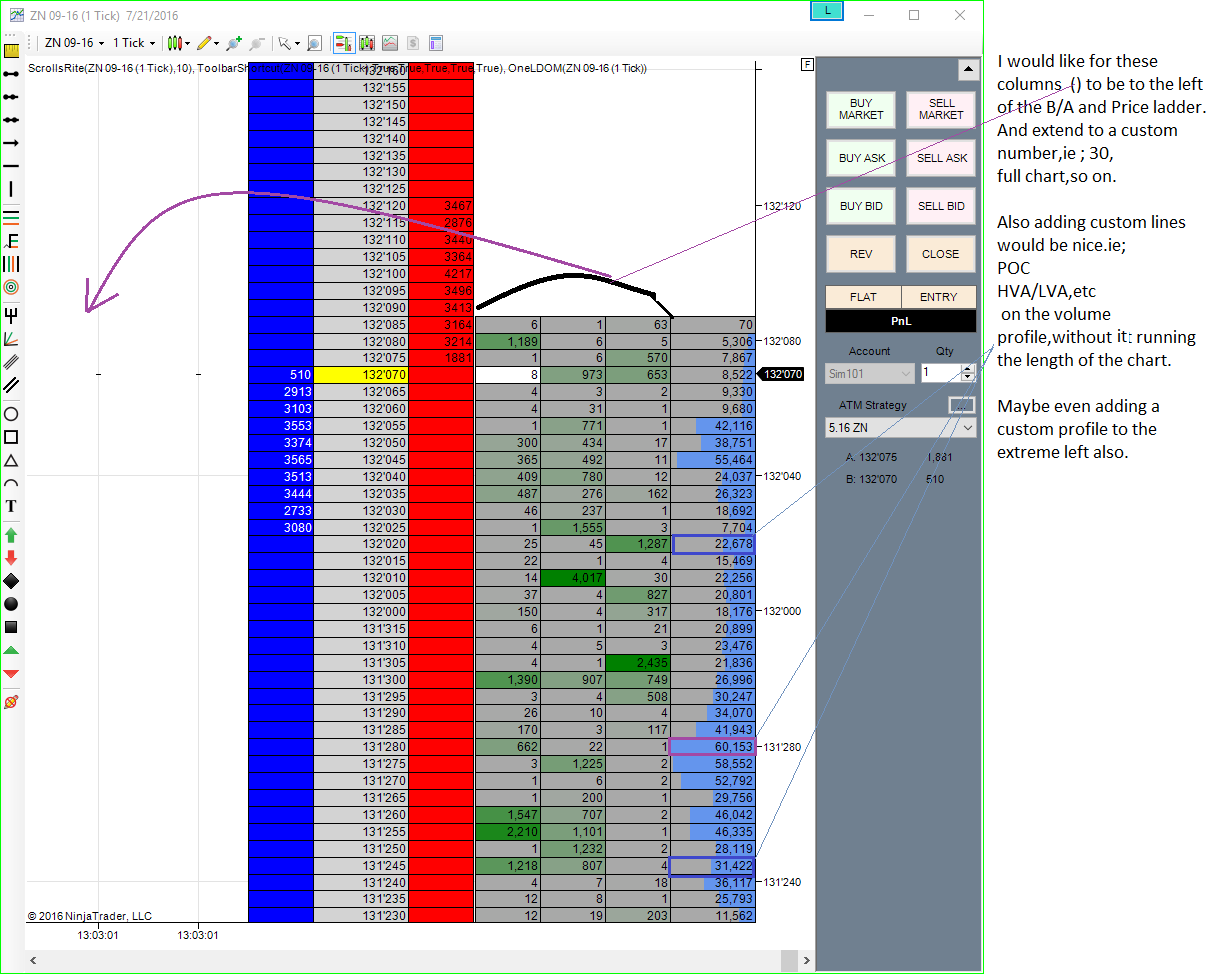Click the ask size 4217 cell

tap(441, 273)
